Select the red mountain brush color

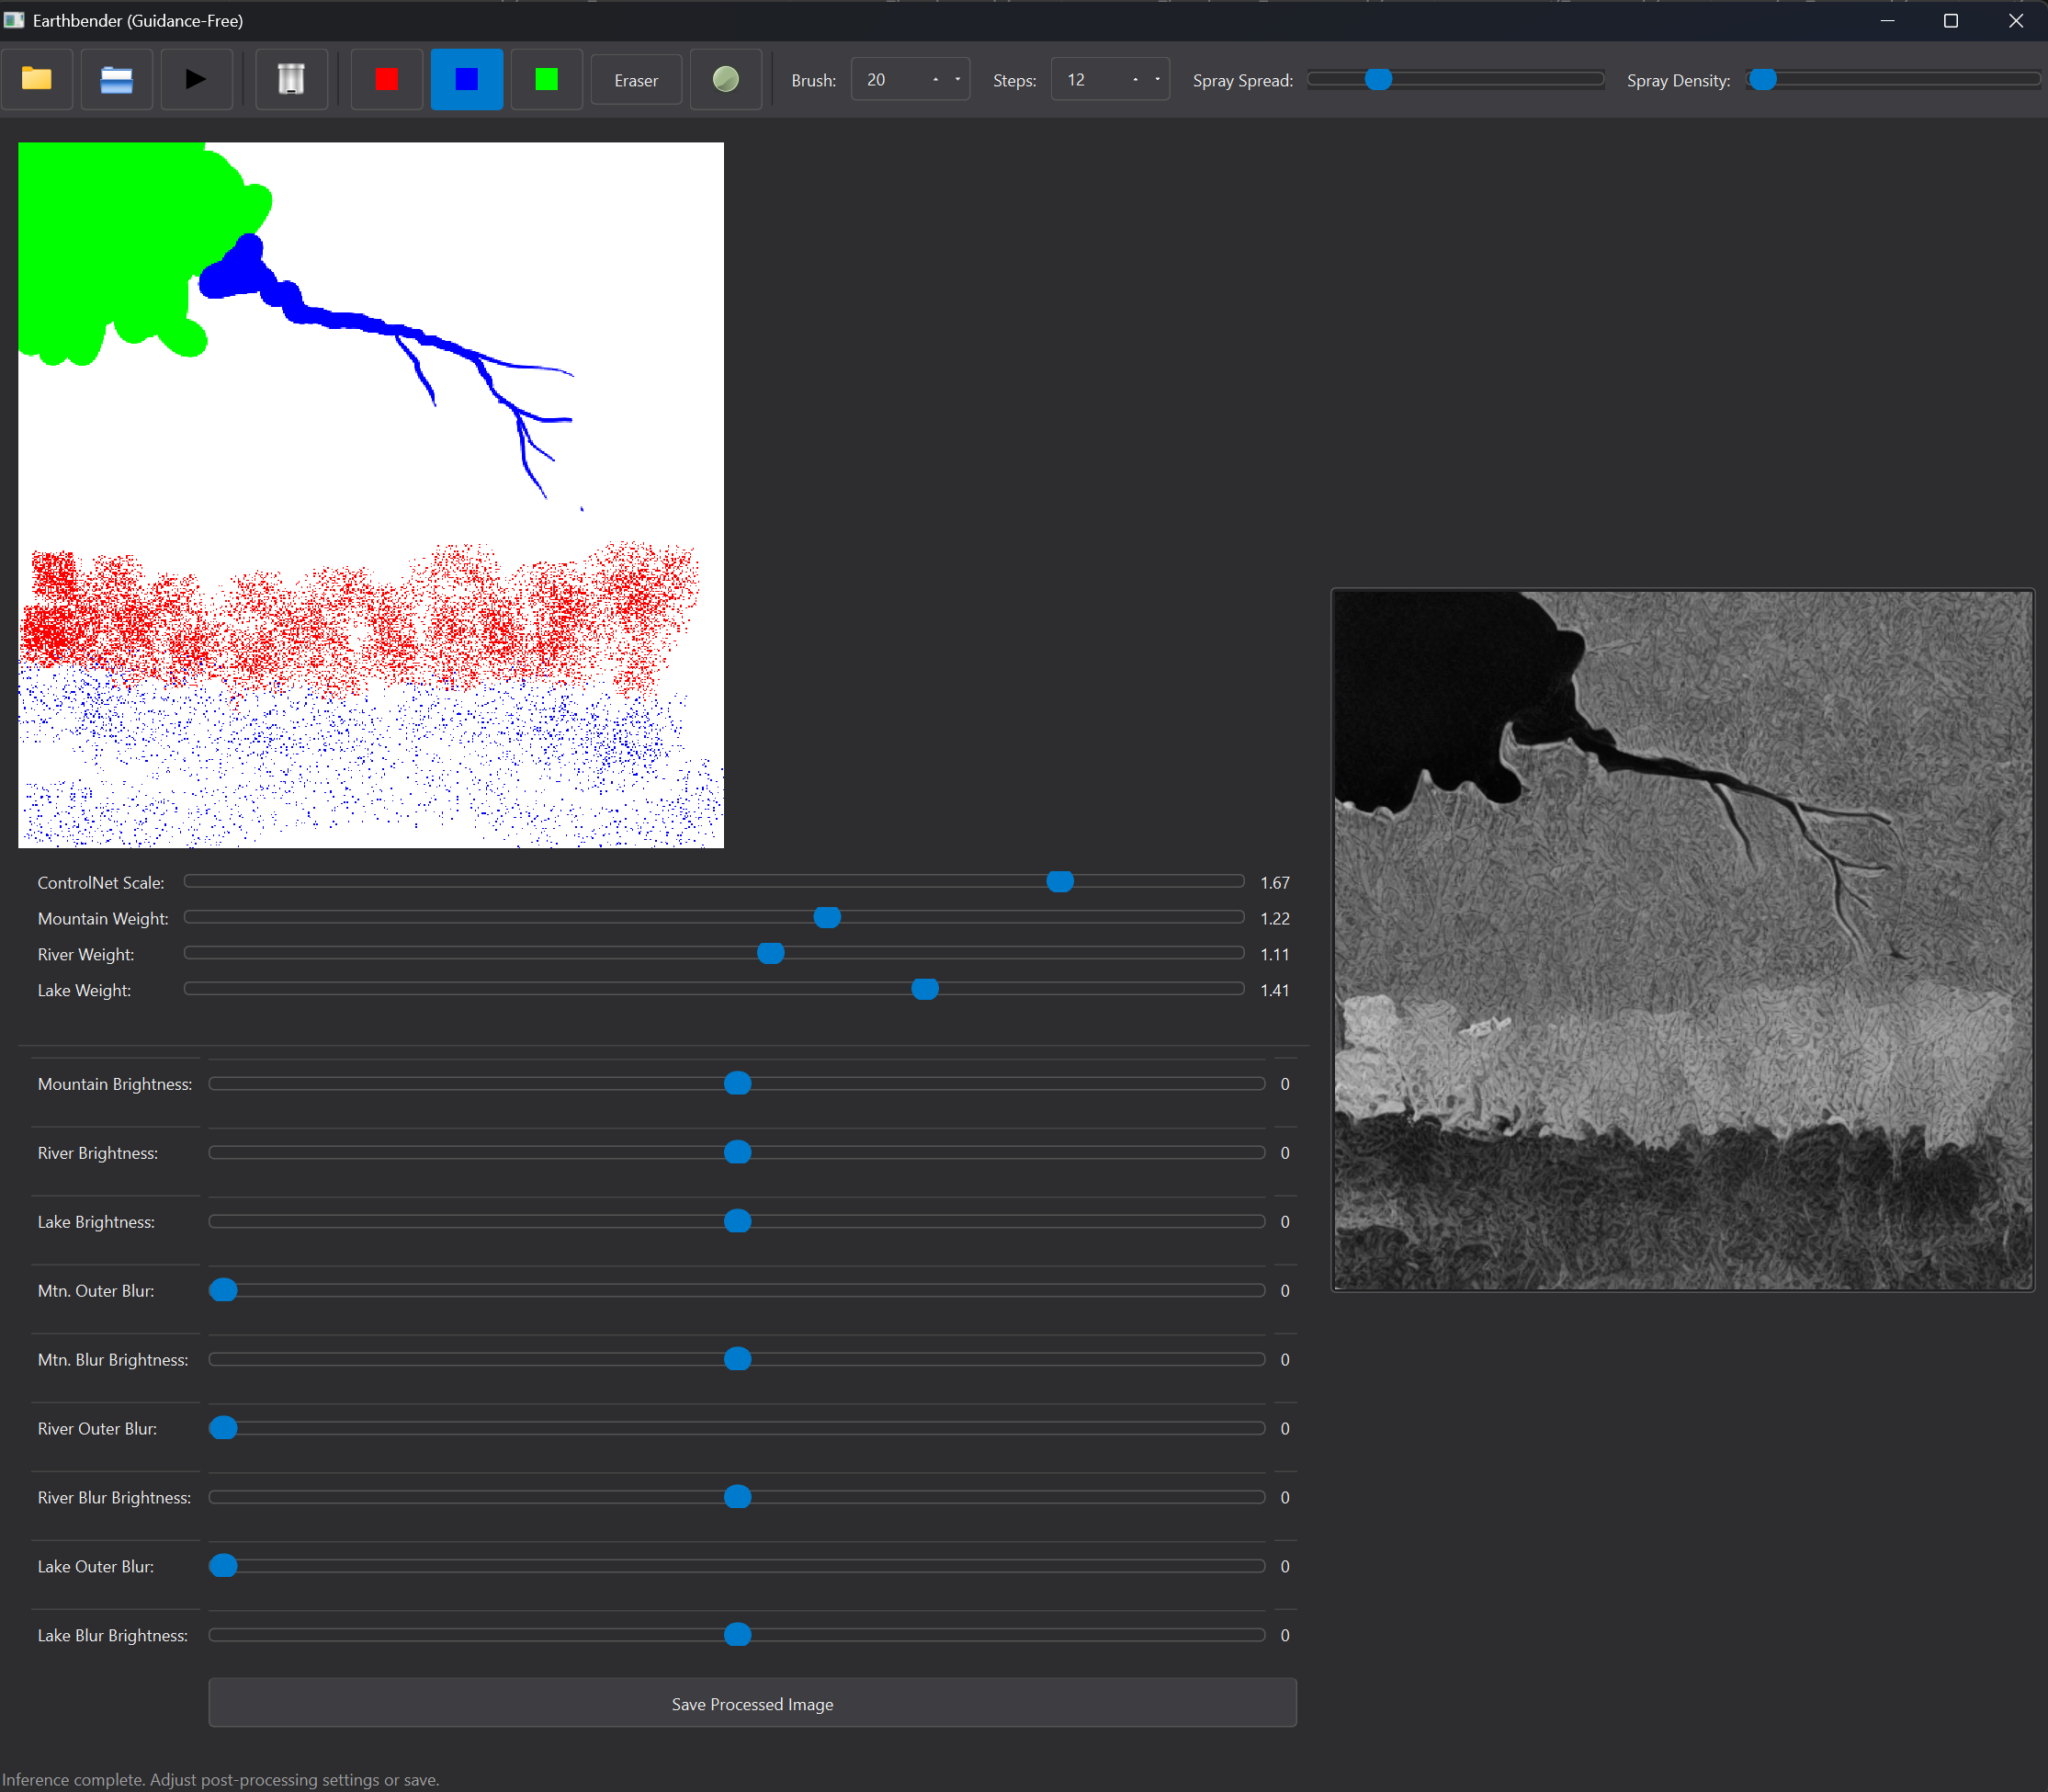[386, 79]
